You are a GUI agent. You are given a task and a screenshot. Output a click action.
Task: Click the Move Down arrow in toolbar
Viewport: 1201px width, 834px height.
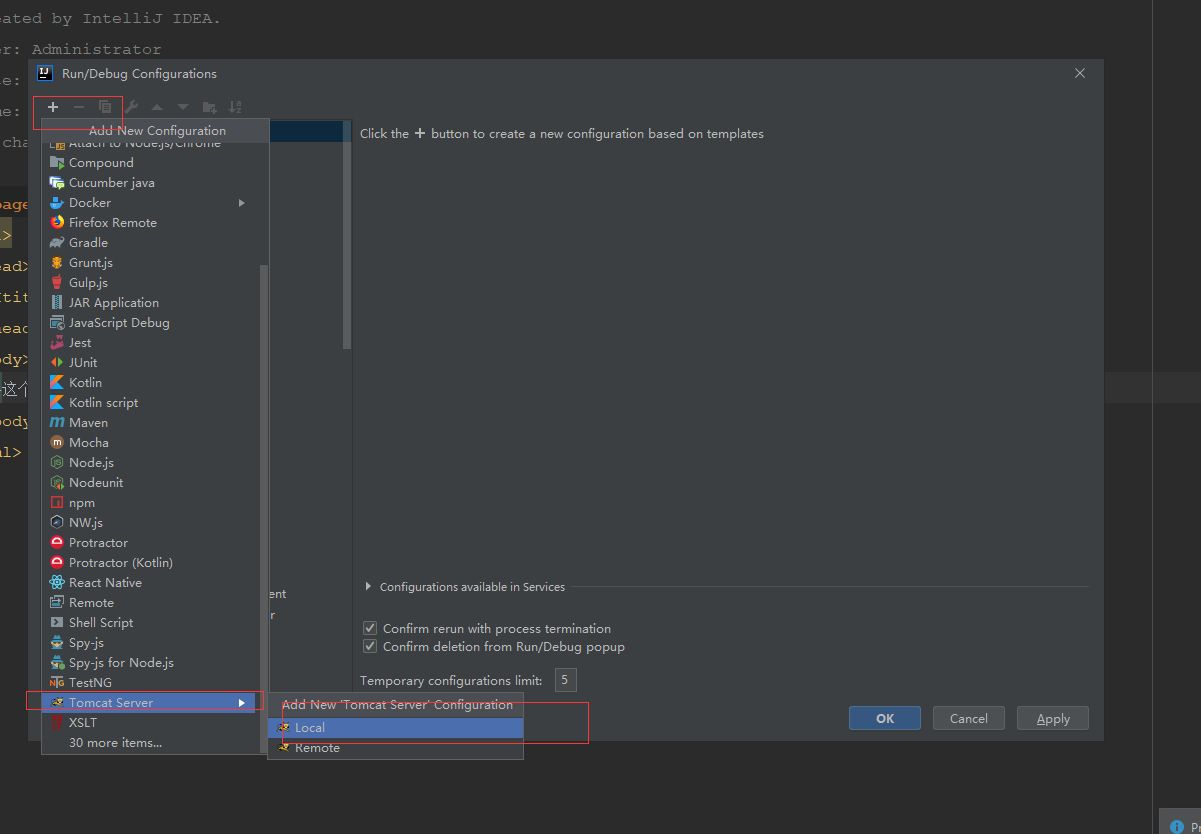coord(183,107)
